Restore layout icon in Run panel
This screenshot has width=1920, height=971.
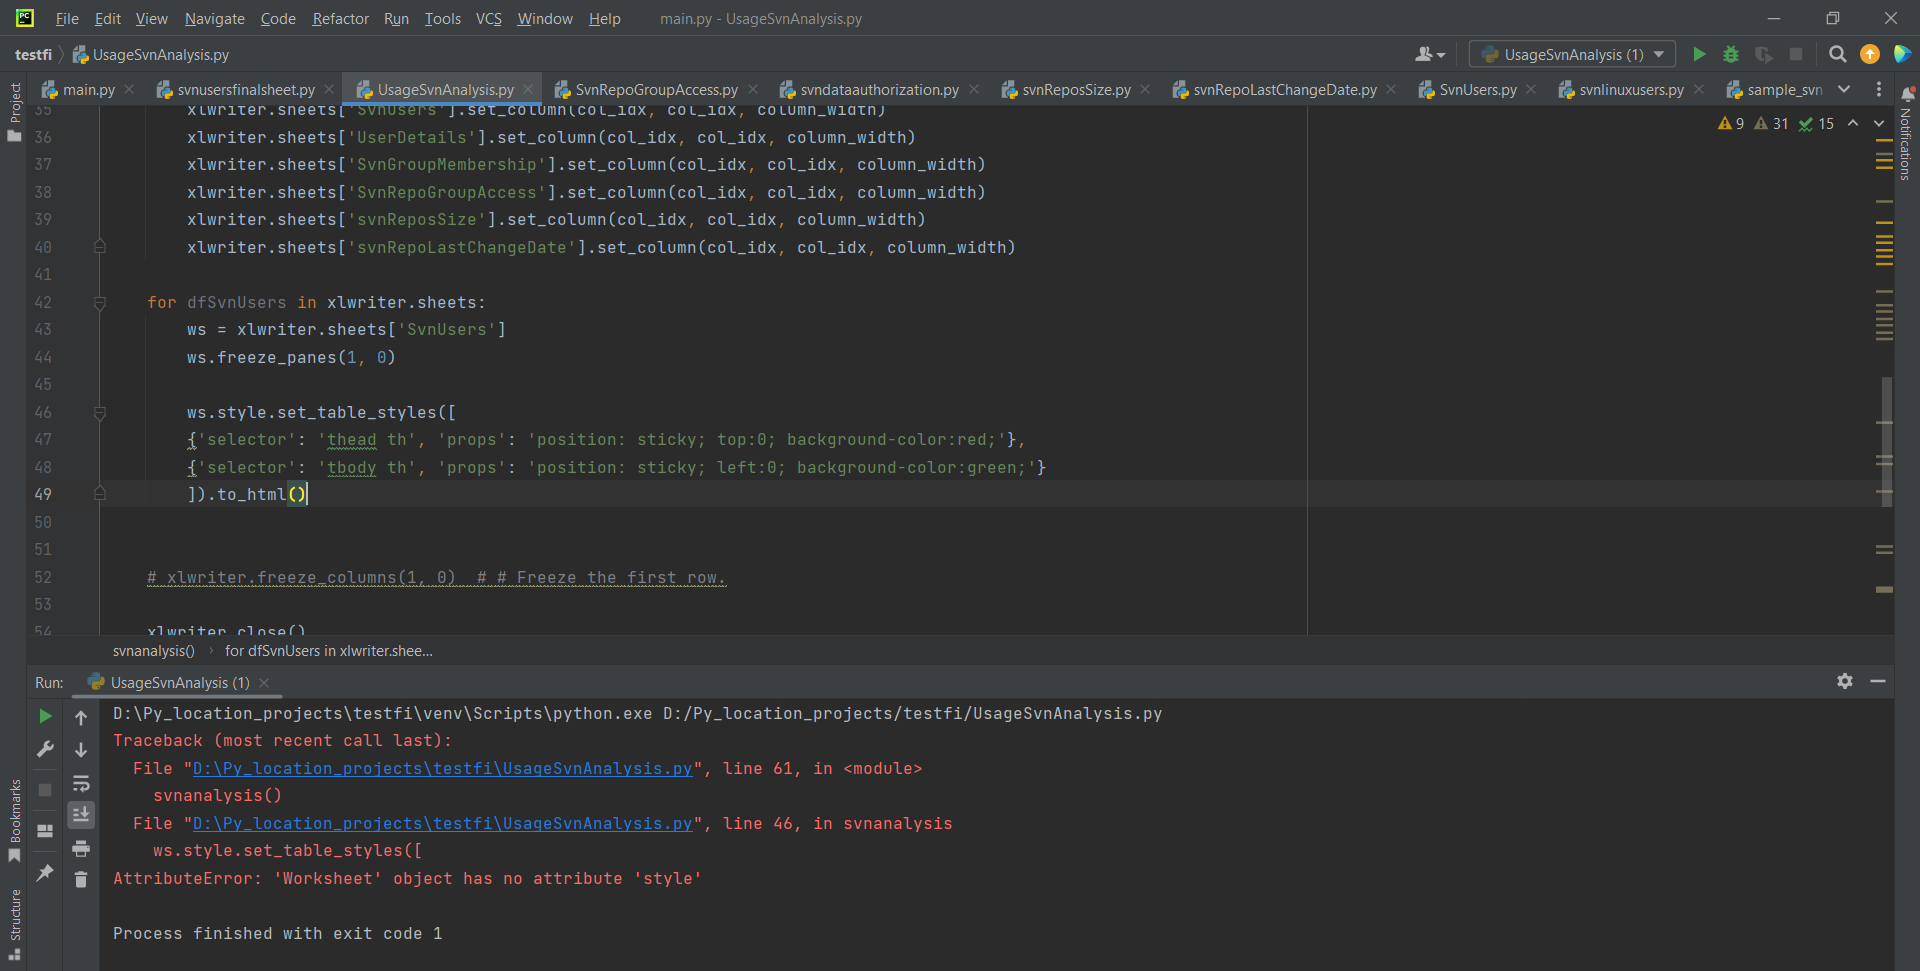tap(45, 831)
